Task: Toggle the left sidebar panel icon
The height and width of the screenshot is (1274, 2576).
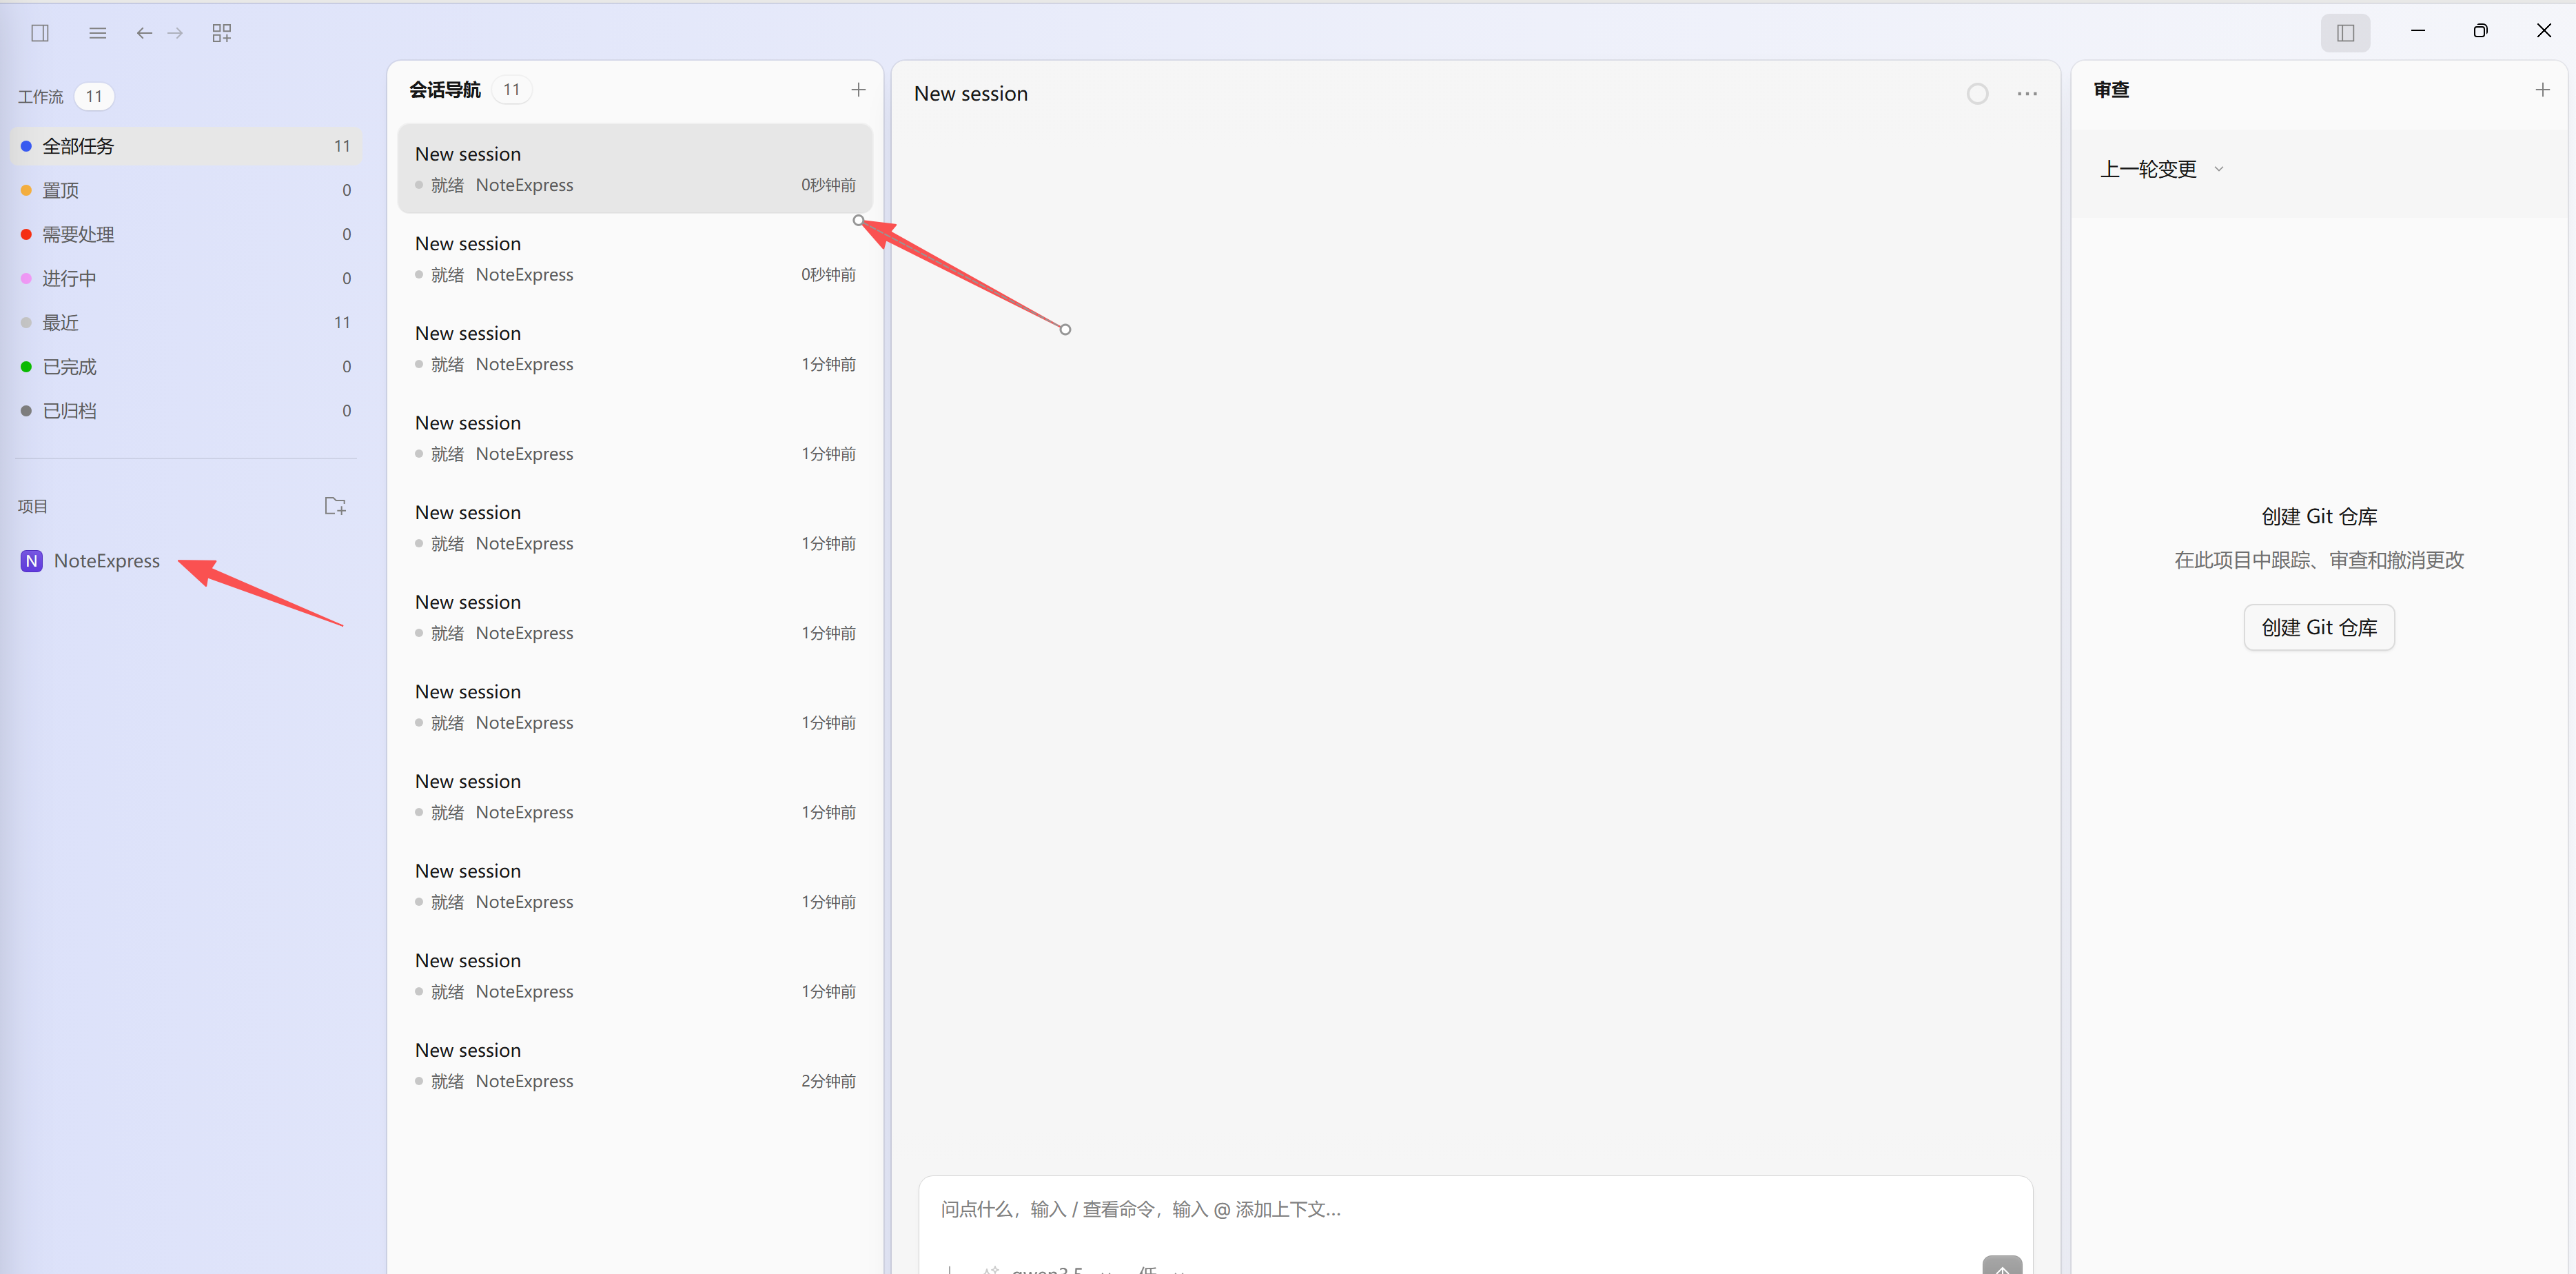Action: 40,33
